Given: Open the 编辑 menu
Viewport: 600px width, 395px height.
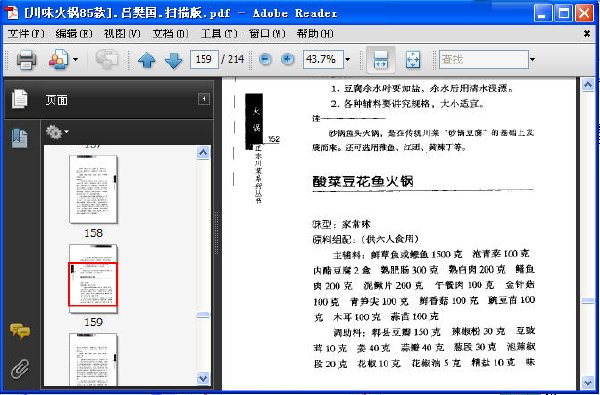Looking at the screenshot, I should coord(74,34).
